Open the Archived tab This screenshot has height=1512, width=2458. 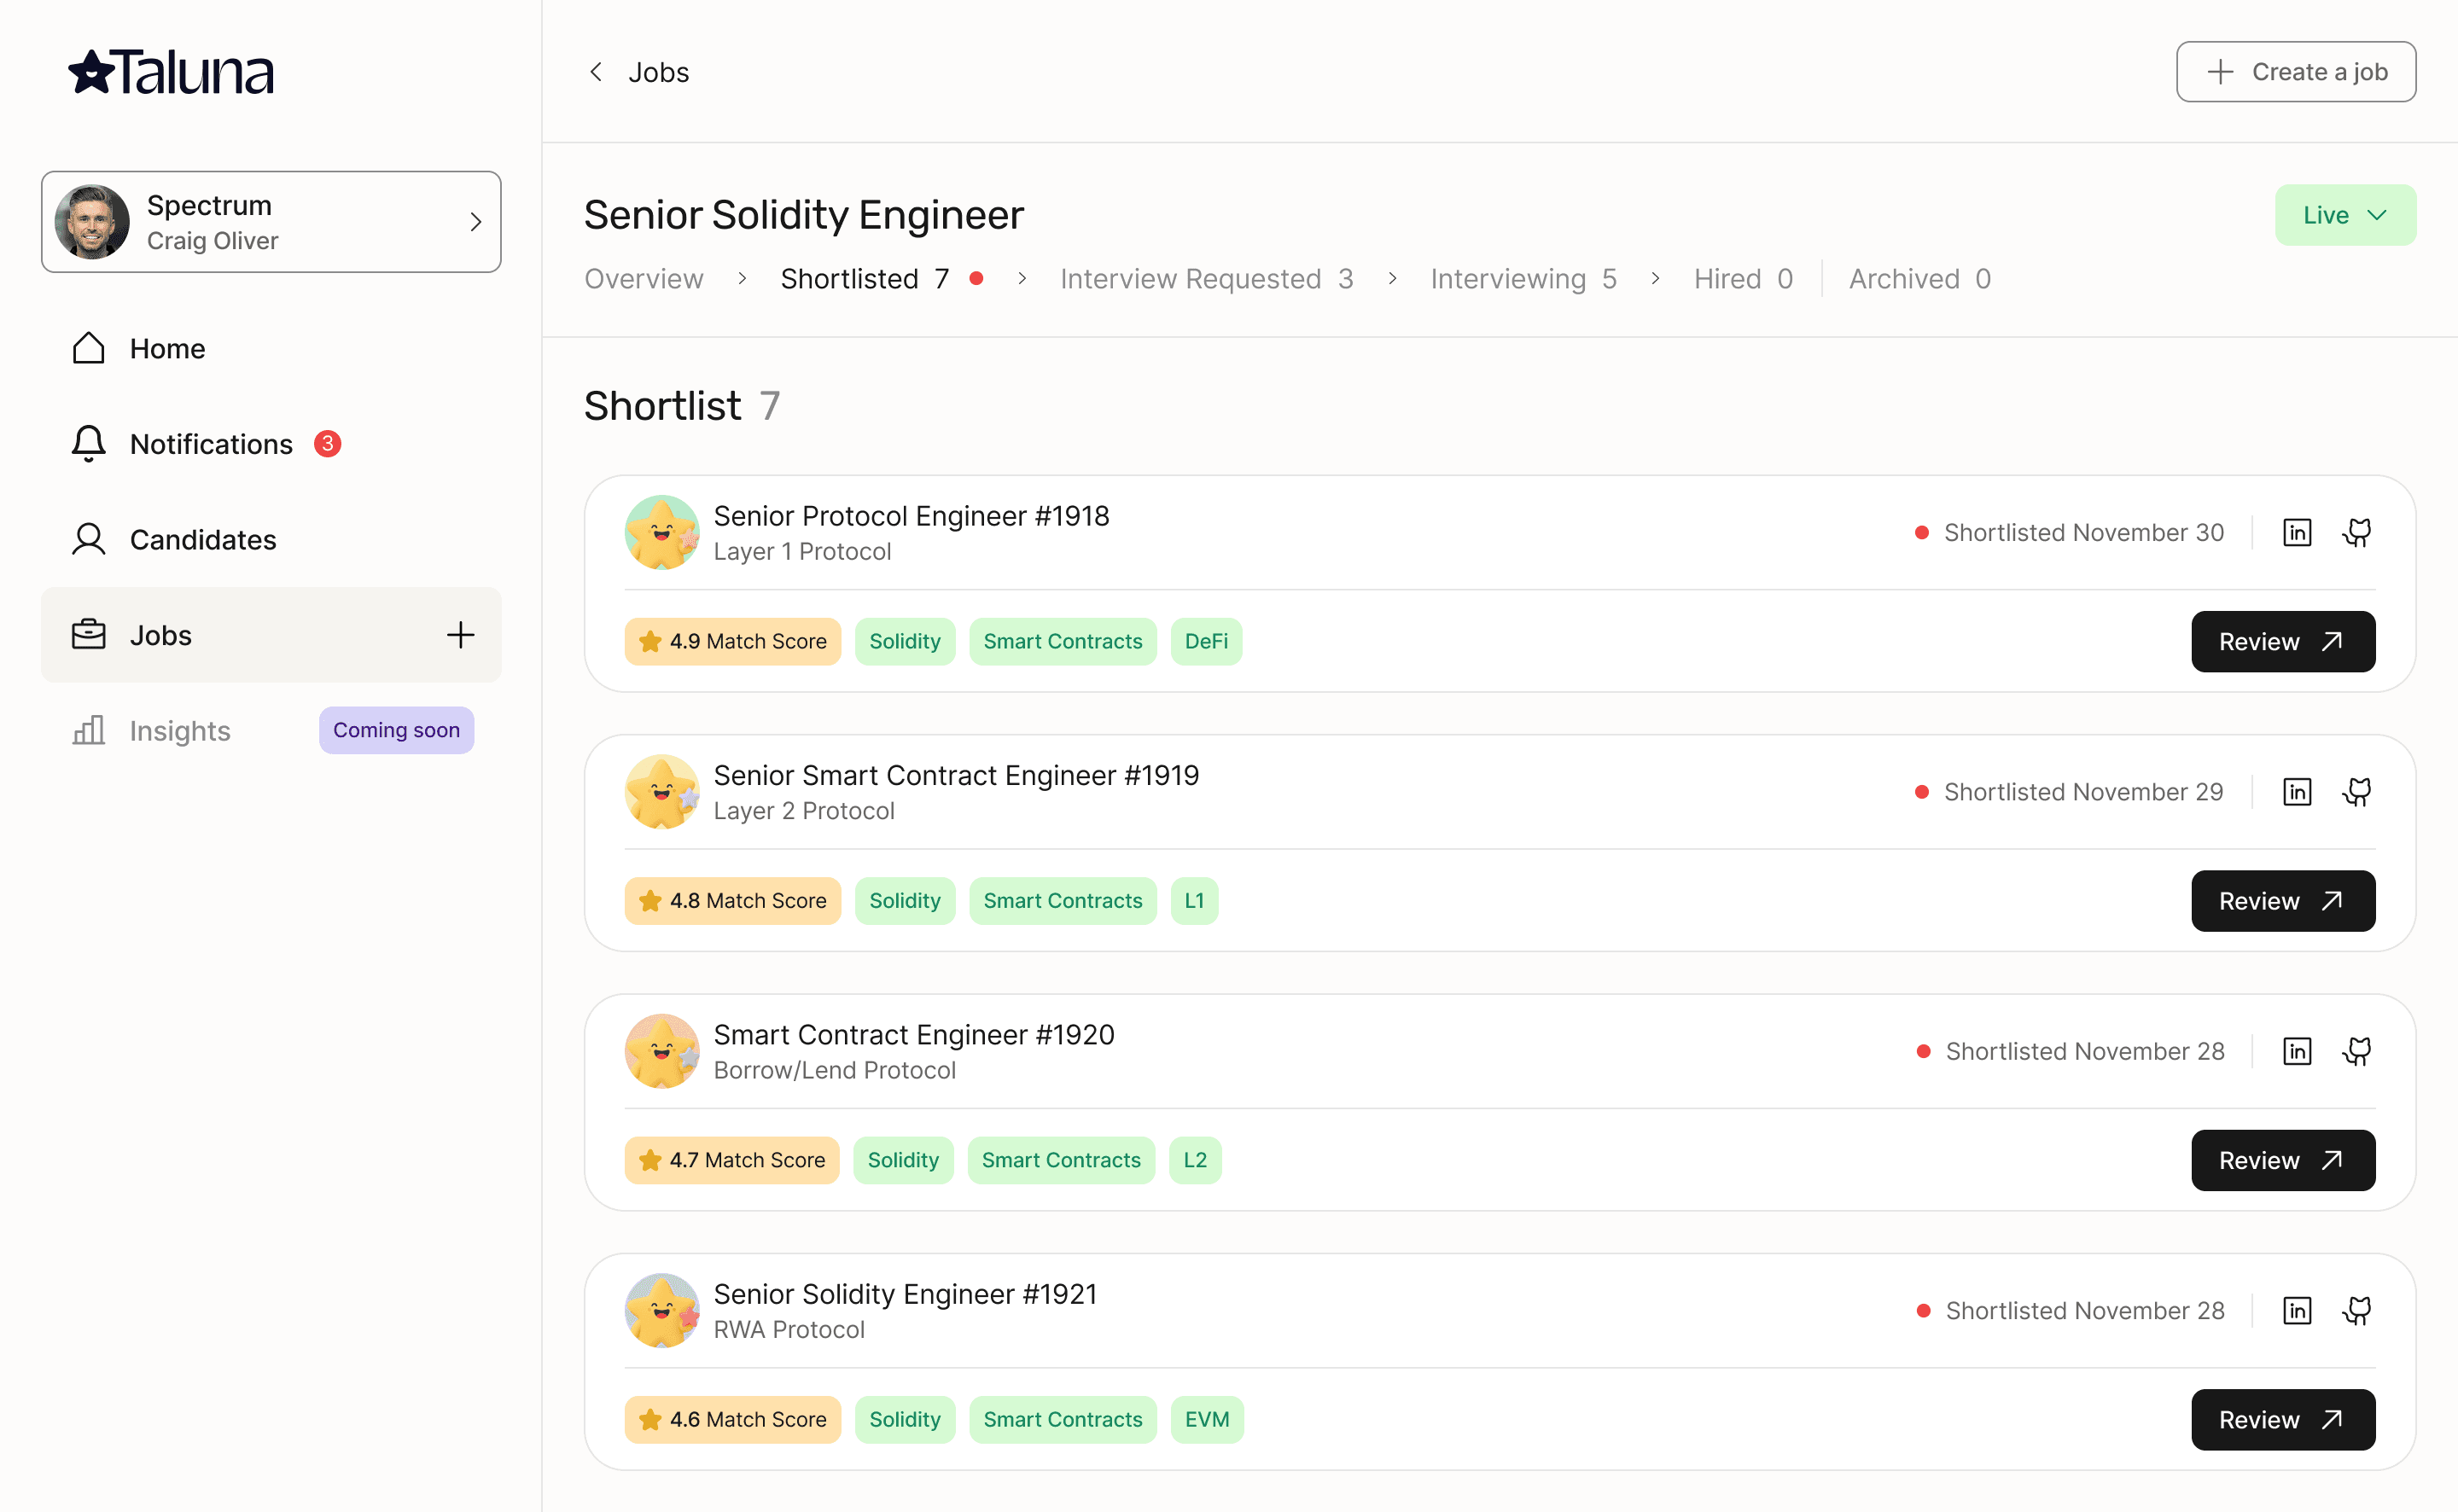(x=1918, y=279)
